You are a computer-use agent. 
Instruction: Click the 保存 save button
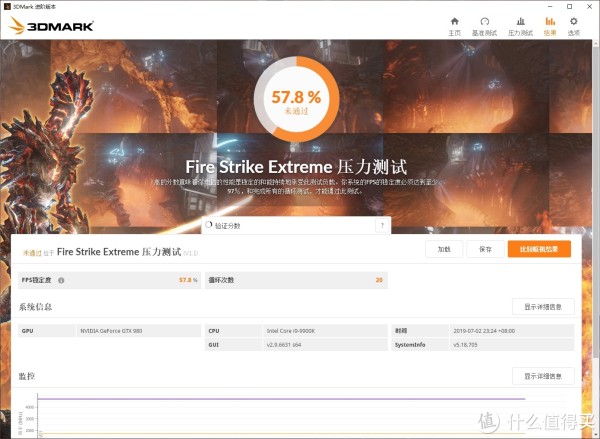point(485,249)
